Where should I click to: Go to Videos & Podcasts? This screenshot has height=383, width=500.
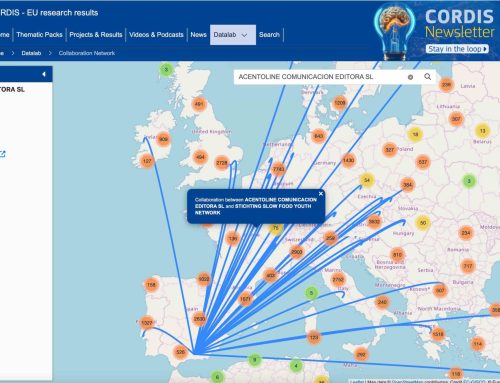point(156,35)
